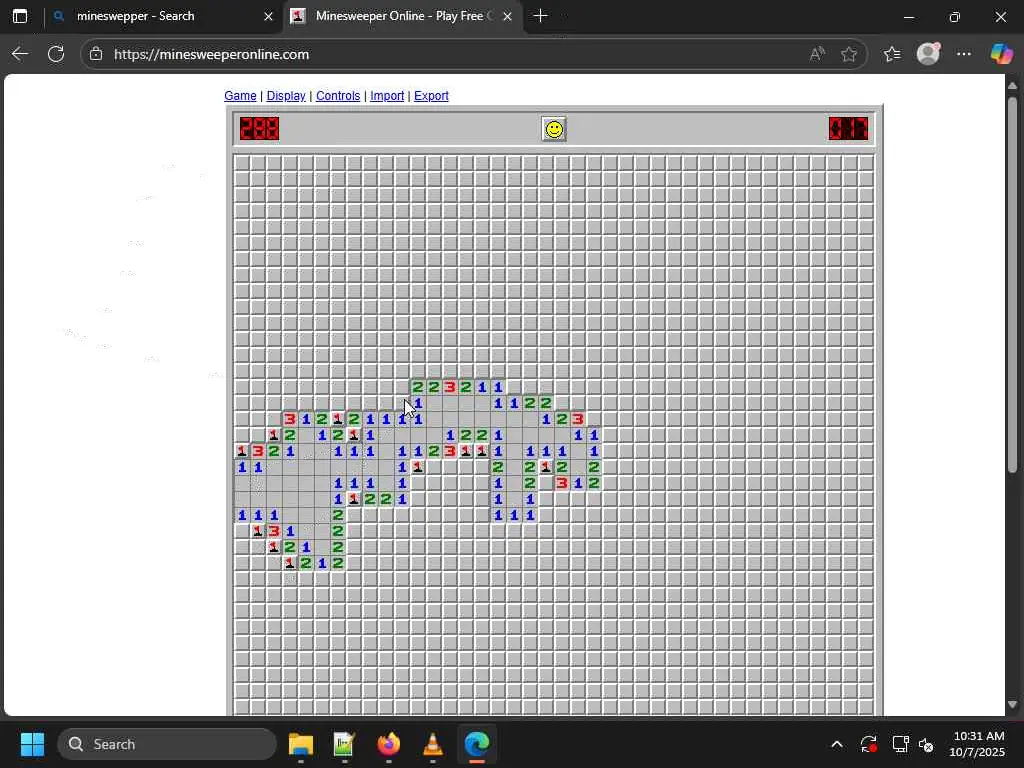Click the Import link
Viewport: 1024px width, 768px height.
[x=387, y=95]
